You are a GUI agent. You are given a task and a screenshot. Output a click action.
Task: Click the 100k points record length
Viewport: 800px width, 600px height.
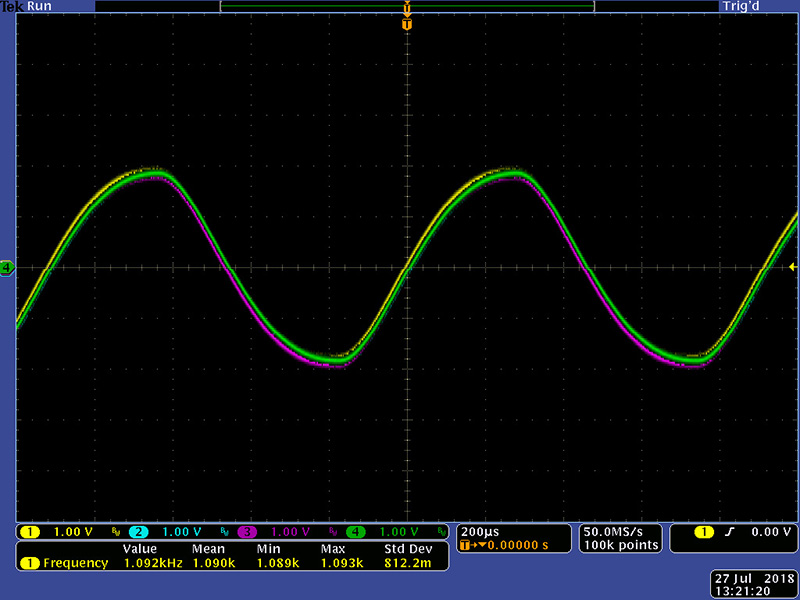point(622,545)
